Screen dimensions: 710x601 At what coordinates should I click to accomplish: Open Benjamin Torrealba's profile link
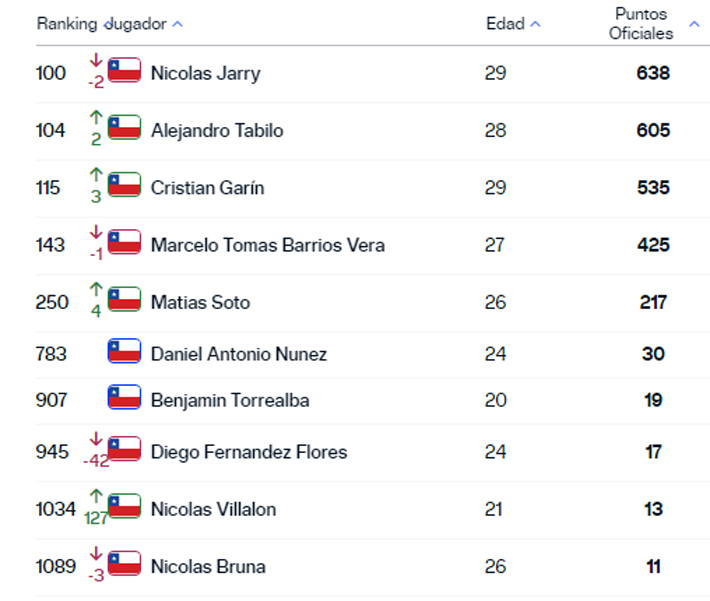(230, 400)
